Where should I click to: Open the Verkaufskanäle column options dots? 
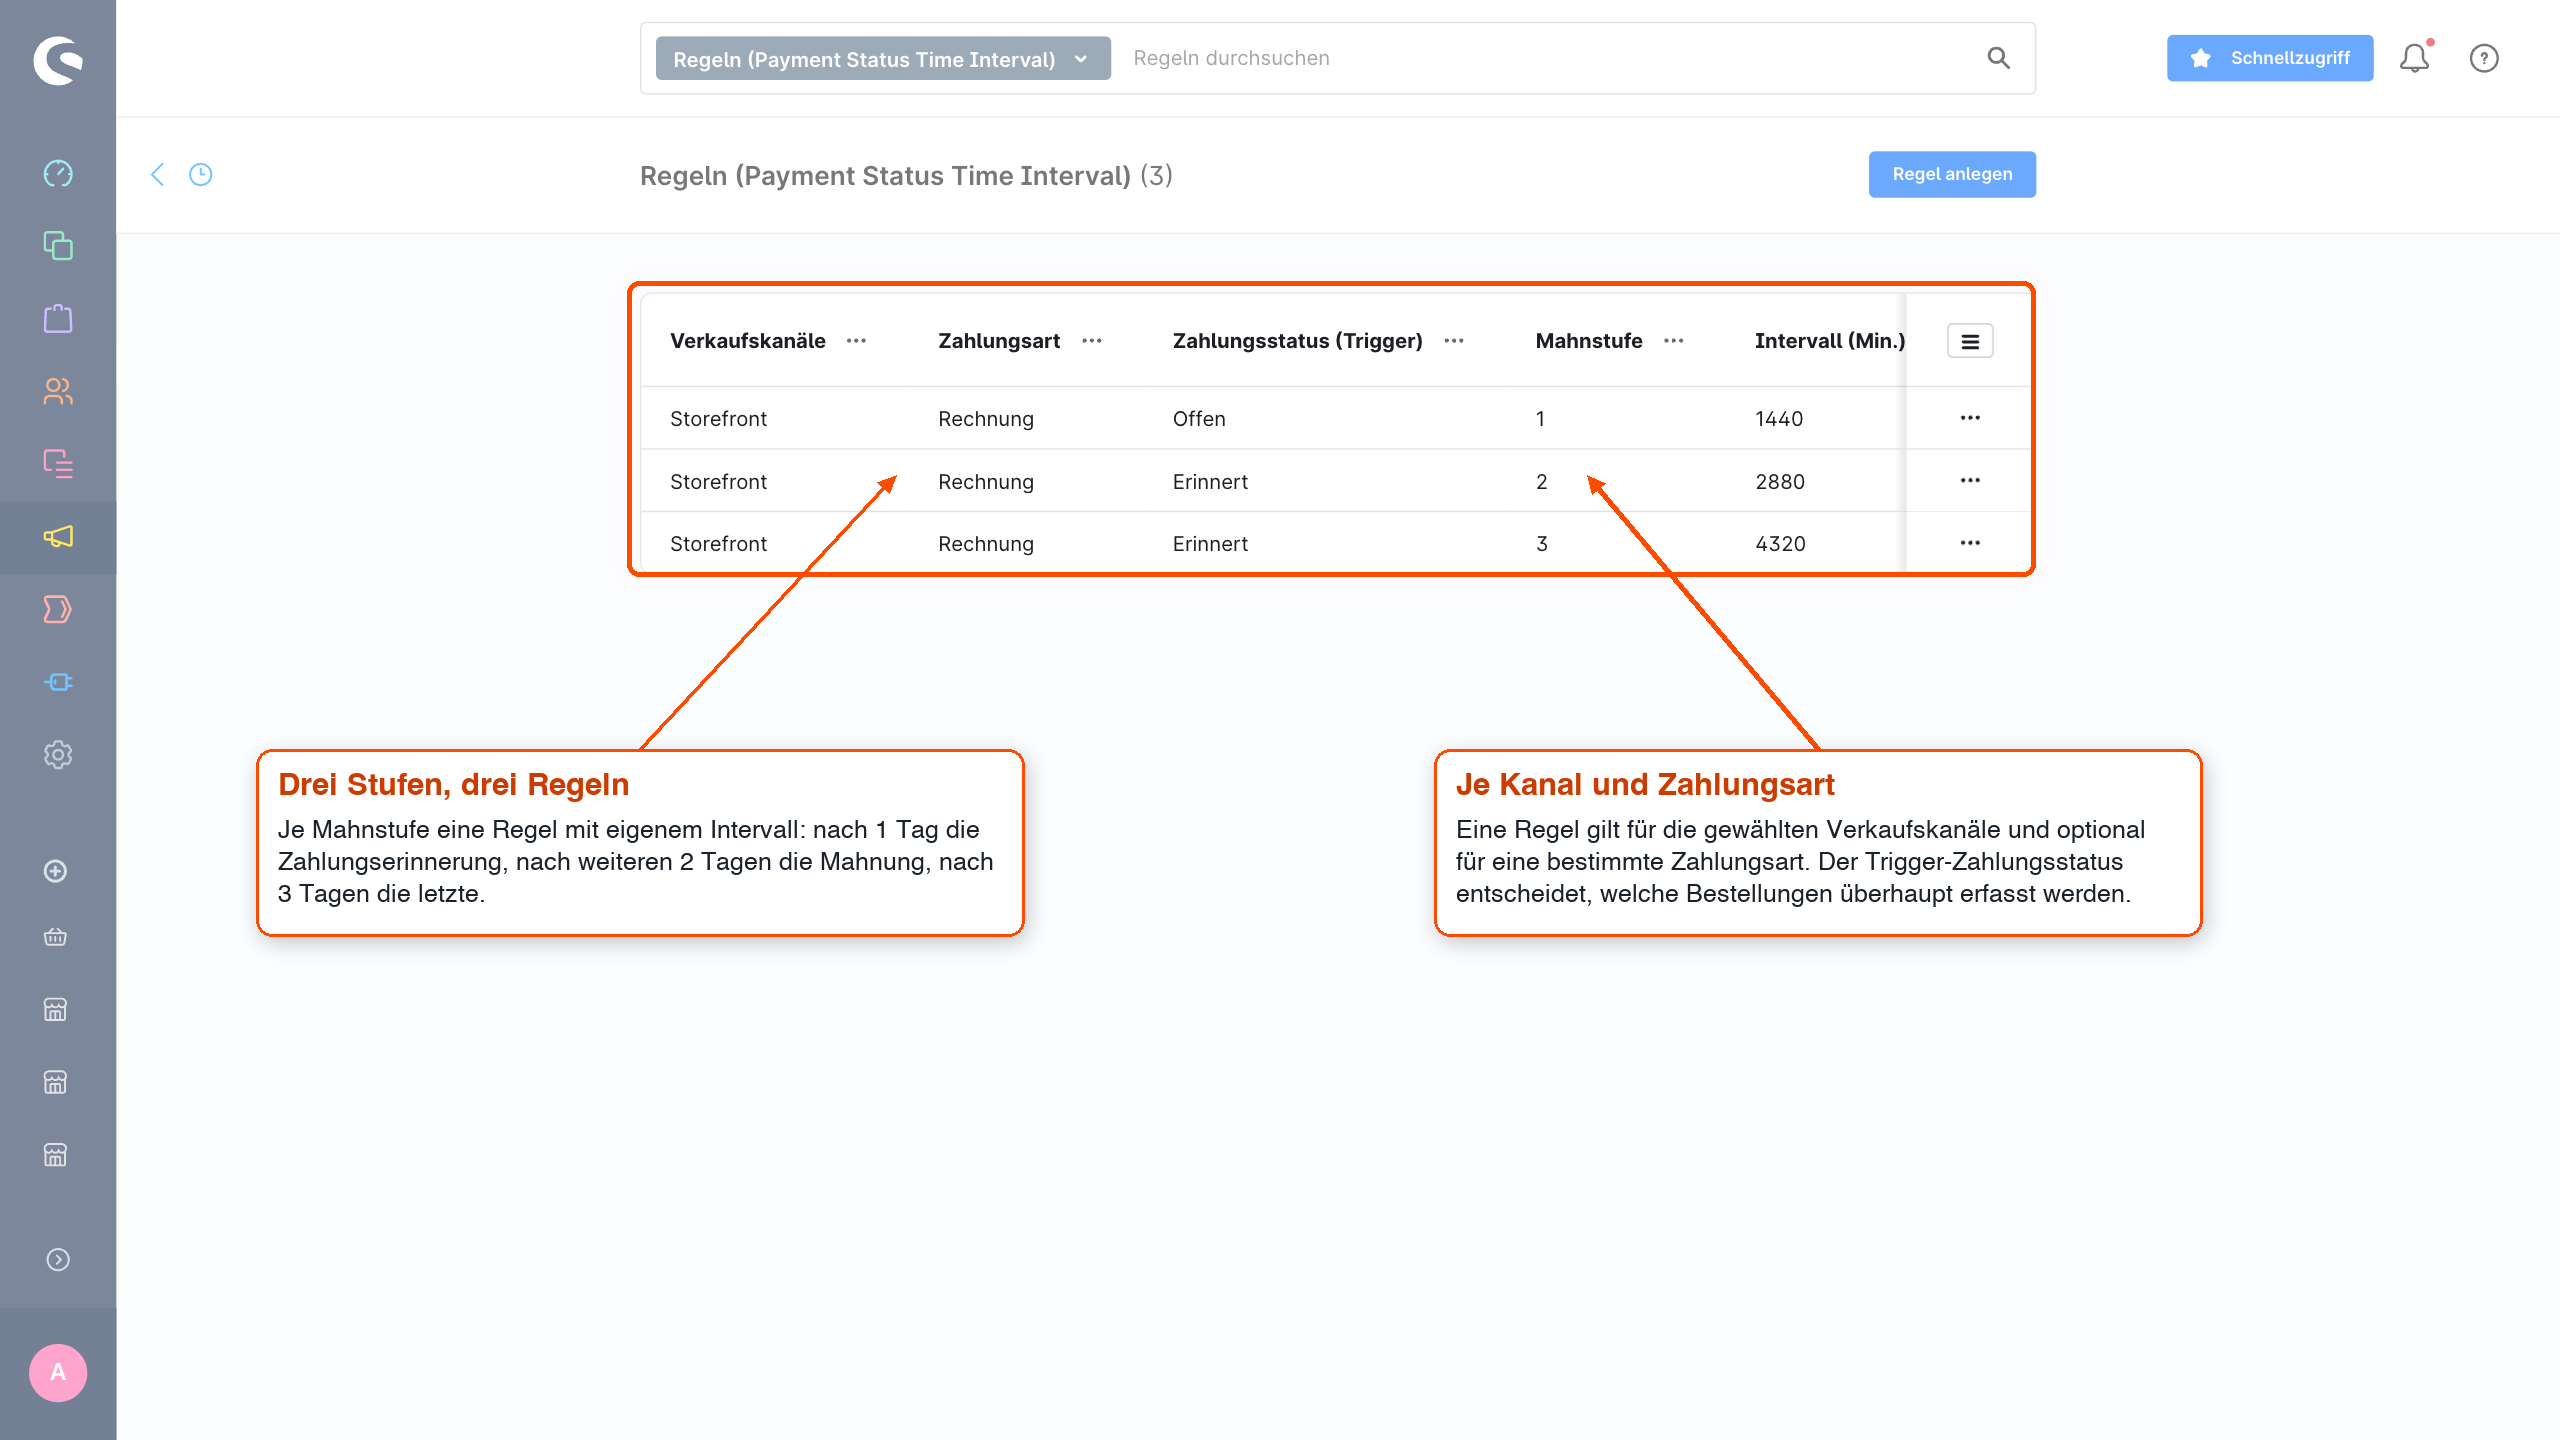[x=856, y=341]
